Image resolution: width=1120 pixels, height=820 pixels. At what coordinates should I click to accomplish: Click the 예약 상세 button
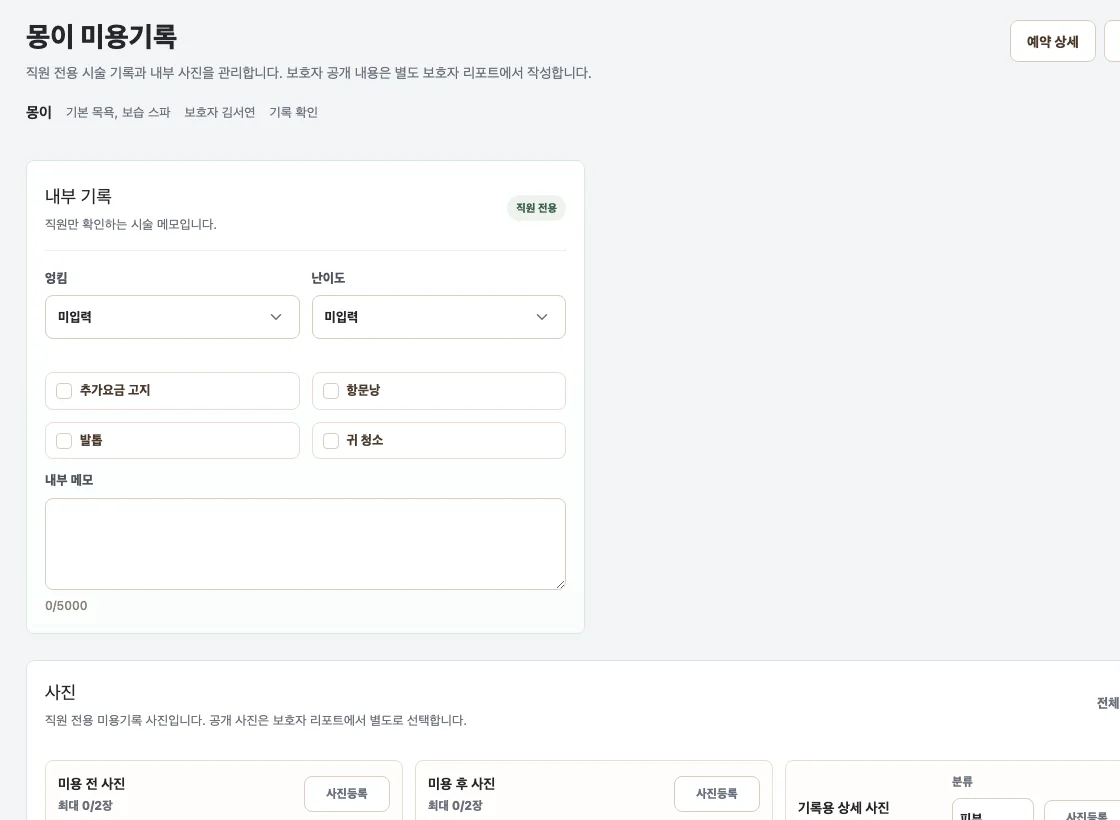(x=1052, y=41)
